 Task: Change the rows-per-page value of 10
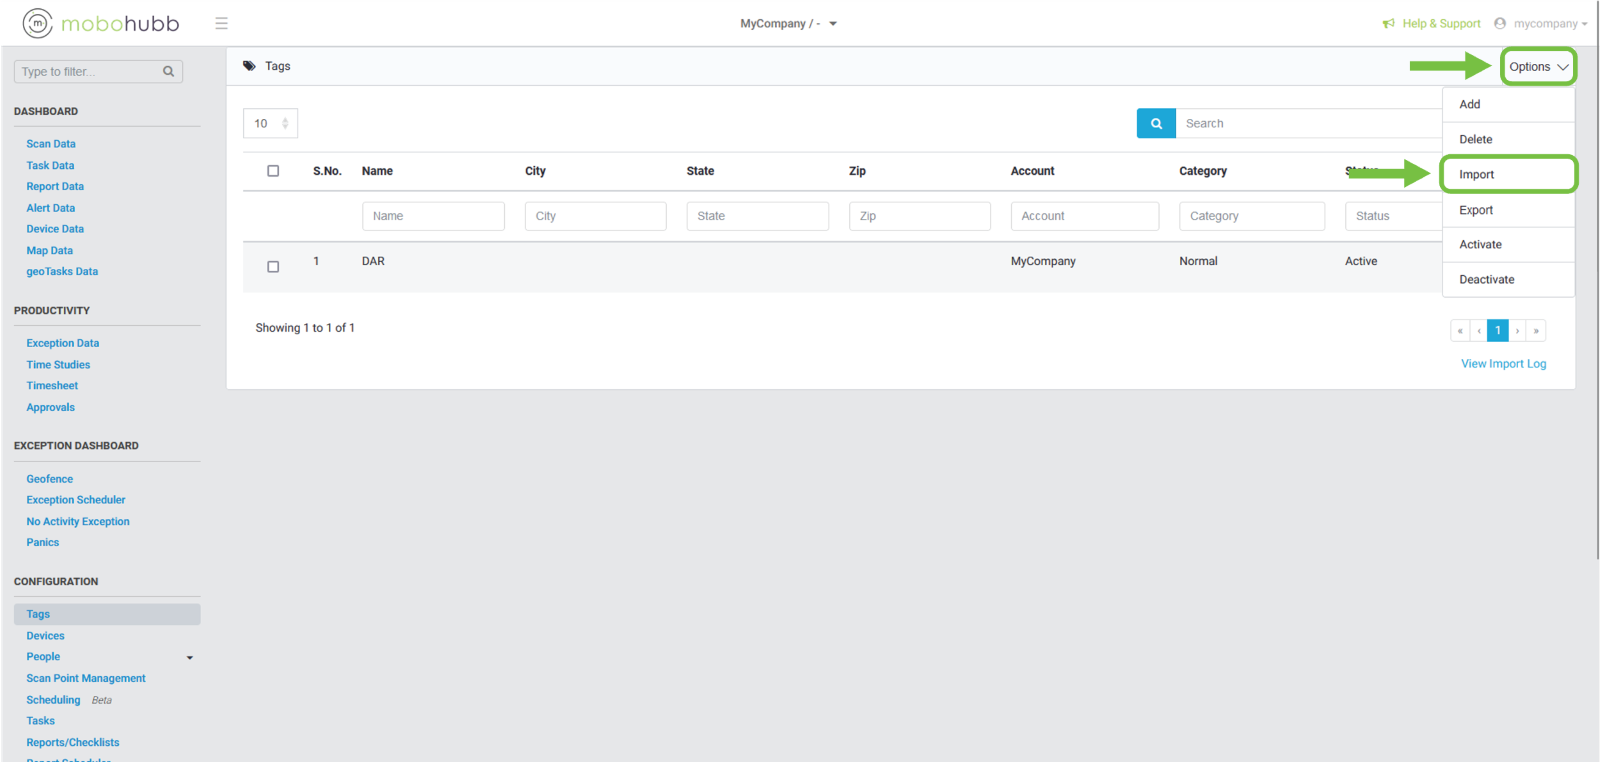pos(270,123)
